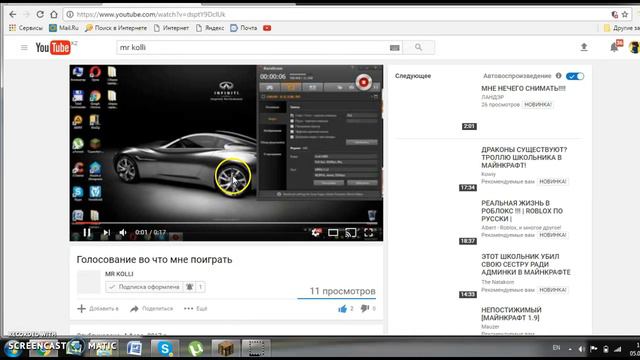Seek using the video progress bar

coord(226,223)
